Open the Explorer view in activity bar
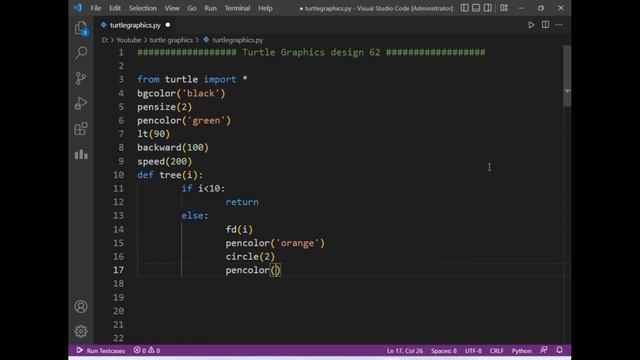 pos(81,28)
